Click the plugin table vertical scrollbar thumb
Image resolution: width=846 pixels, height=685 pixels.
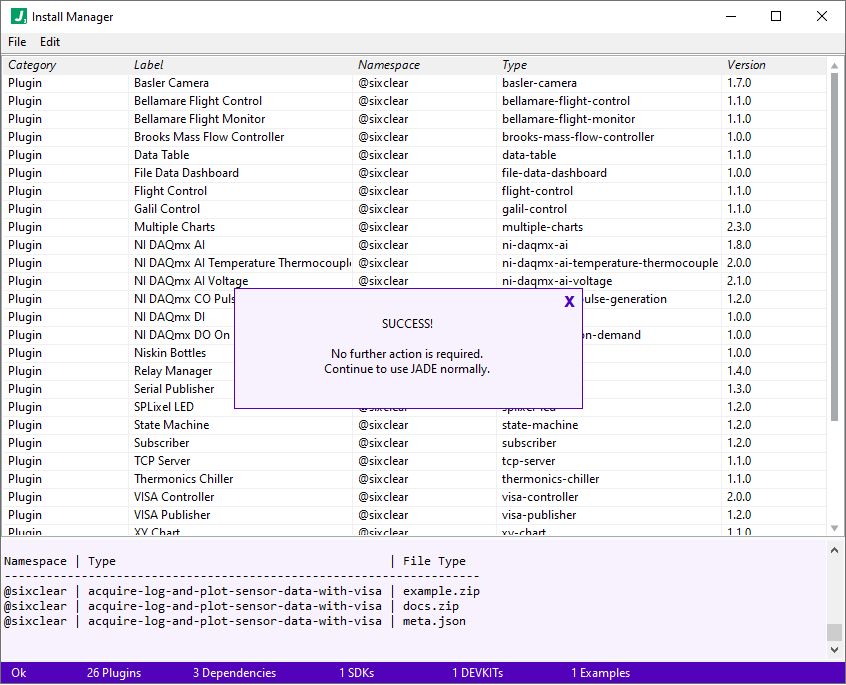pyautogui.click(x=834, y=247)
